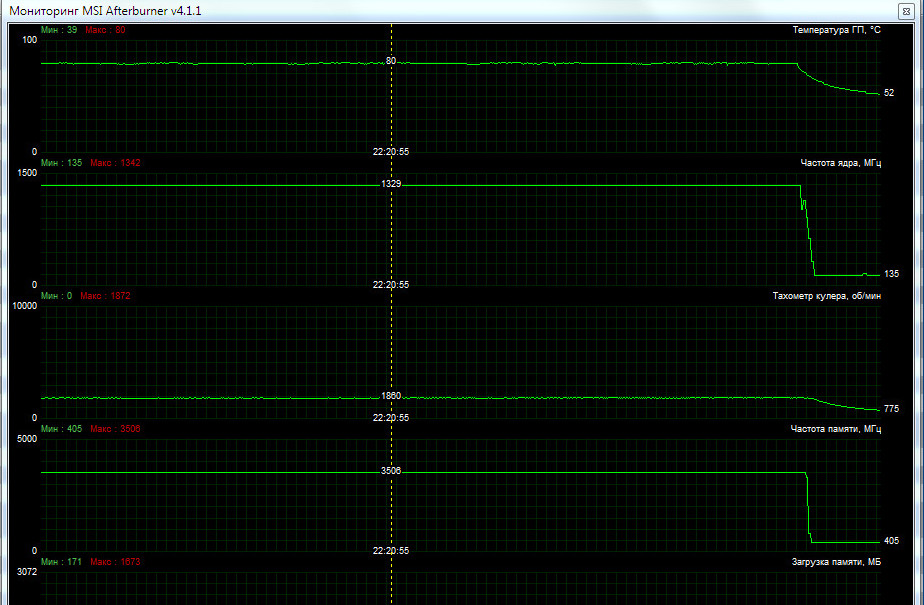Select the 'Загрузка памяти, МБ' graph label

[x=836, y=563]
